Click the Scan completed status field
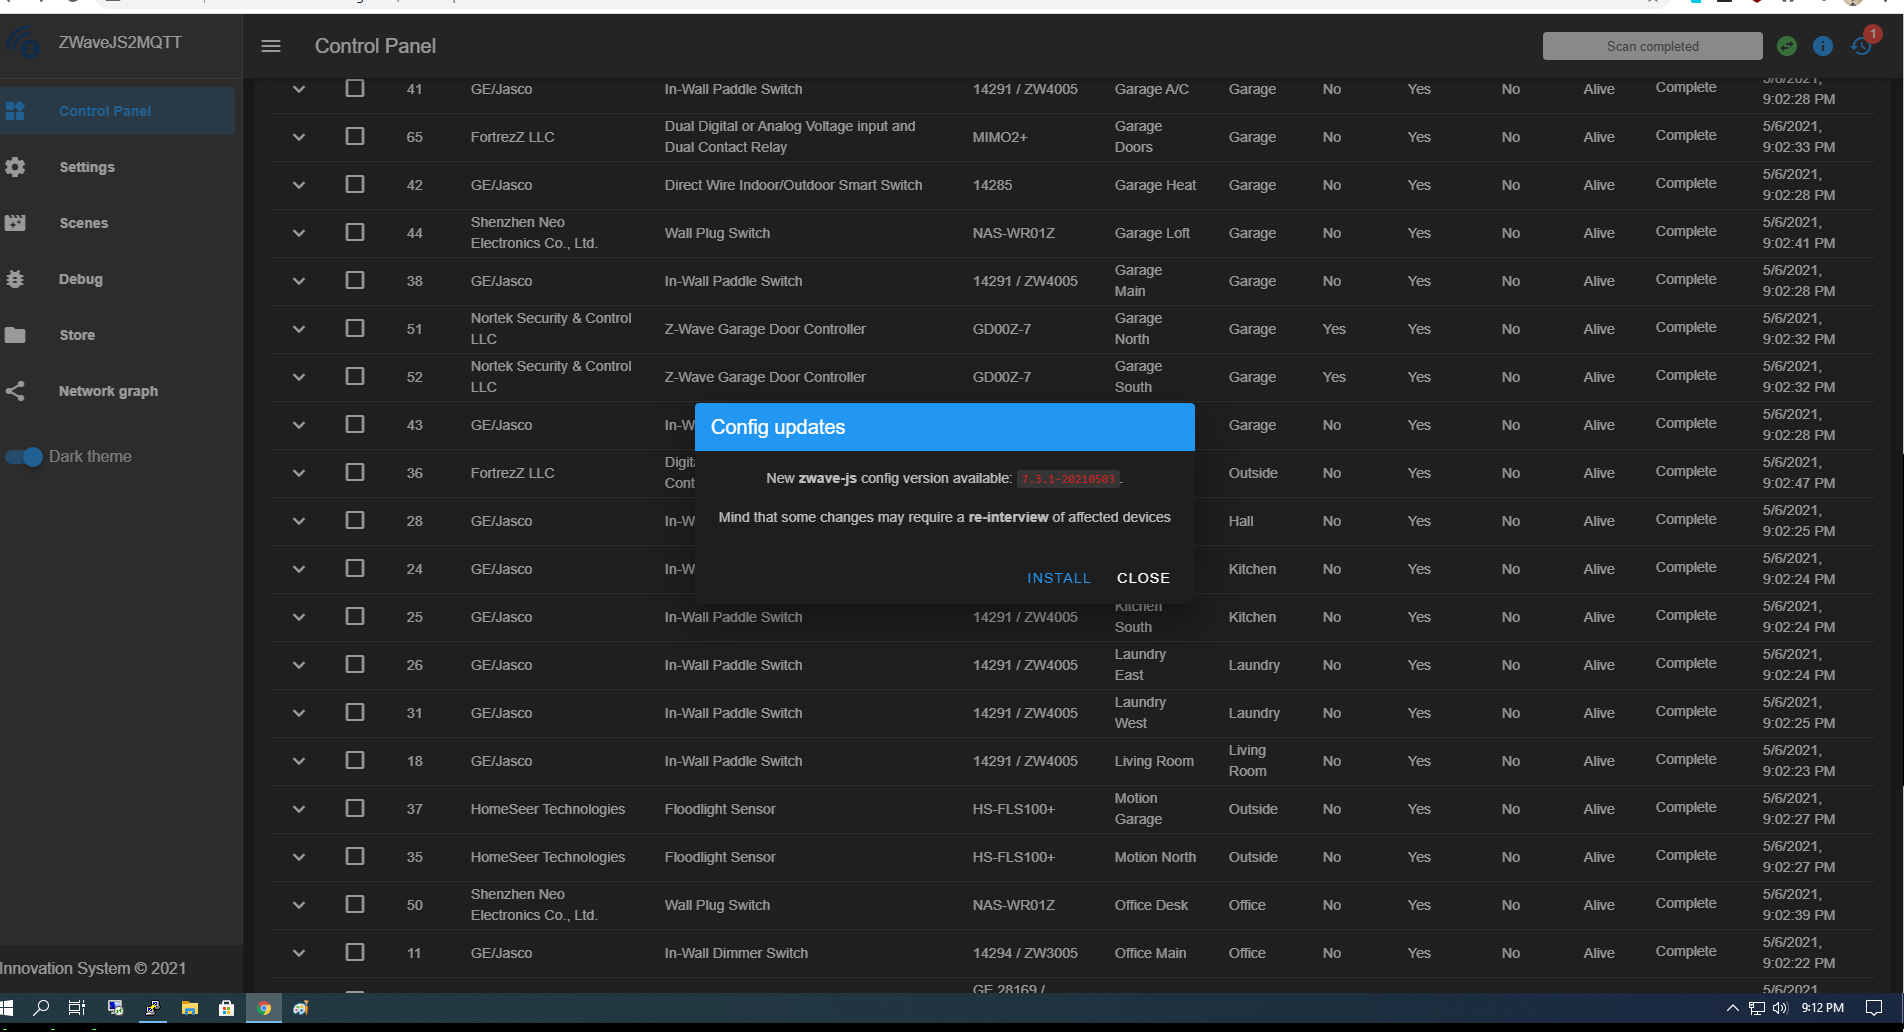 coord(1652,45)
